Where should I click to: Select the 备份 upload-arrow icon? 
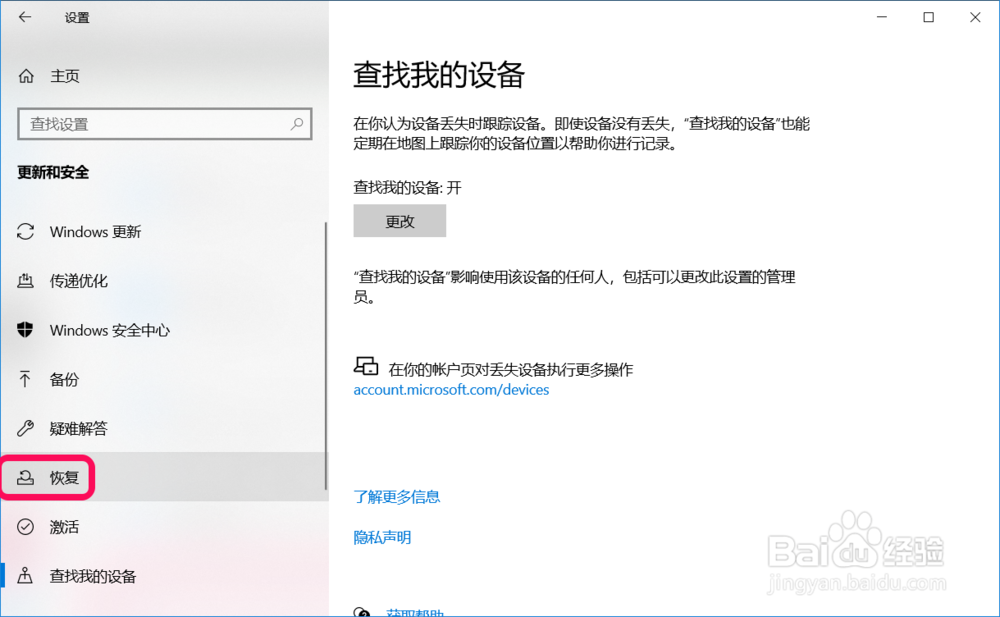click(x=24, y=379)
